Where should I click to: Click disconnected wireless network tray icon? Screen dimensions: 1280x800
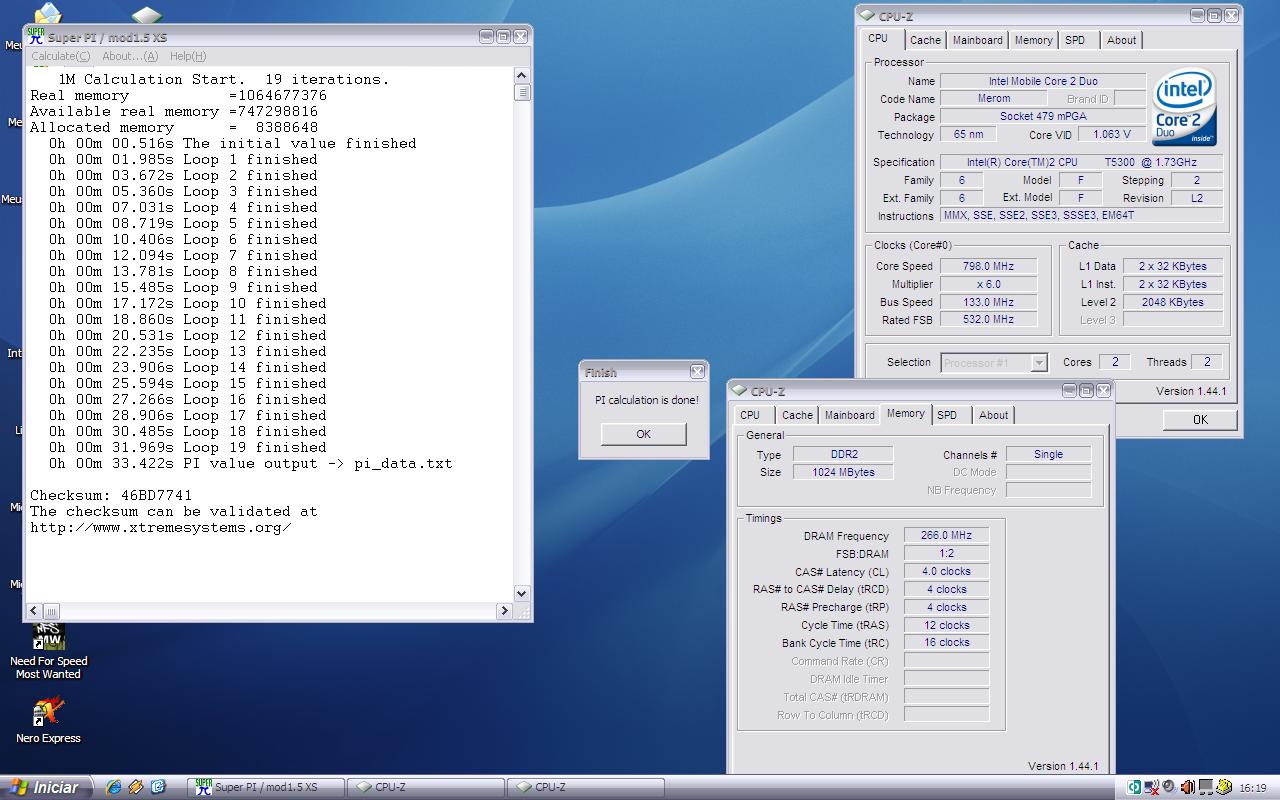[1152, 787]
